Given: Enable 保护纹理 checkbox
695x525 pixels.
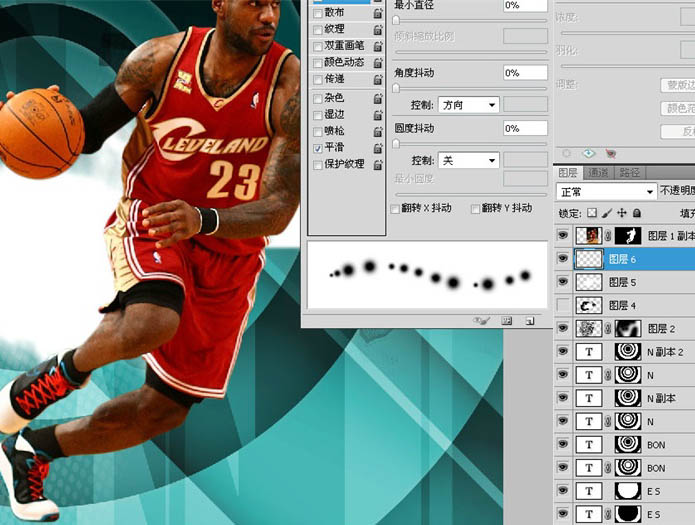Looking at the screenshot, I should click(317, 165).
